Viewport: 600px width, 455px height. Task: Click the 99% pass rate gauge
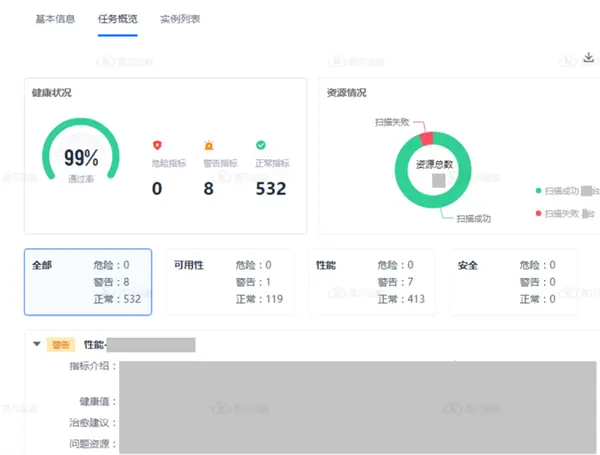82,160
